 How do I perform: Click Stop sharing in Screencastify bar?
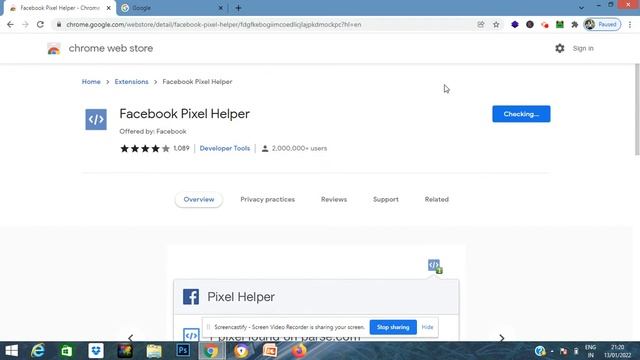pyautogui.click(x=393, y=327)
